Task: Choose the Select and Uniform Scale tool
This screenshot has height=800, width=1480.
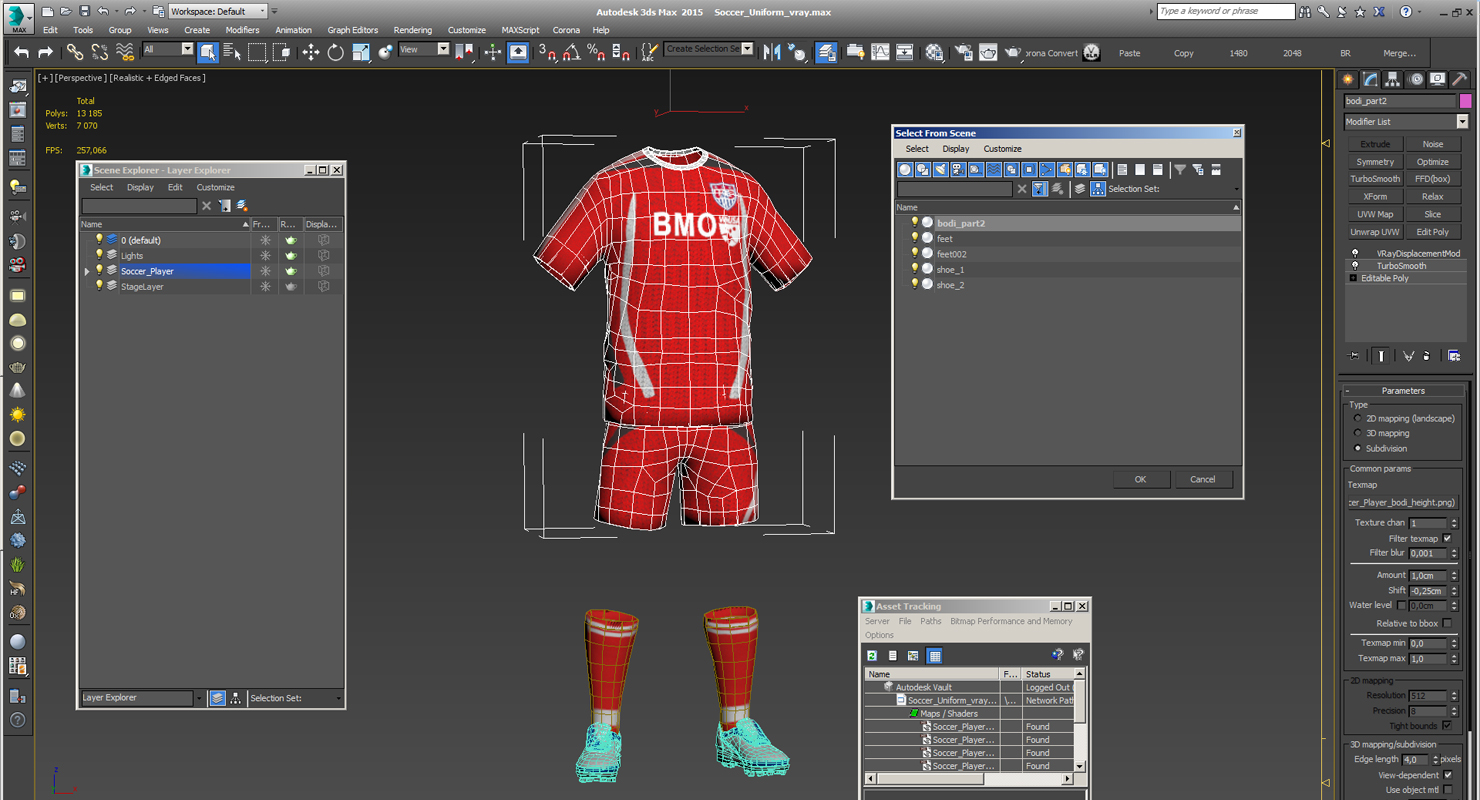Action: (361, 52)
